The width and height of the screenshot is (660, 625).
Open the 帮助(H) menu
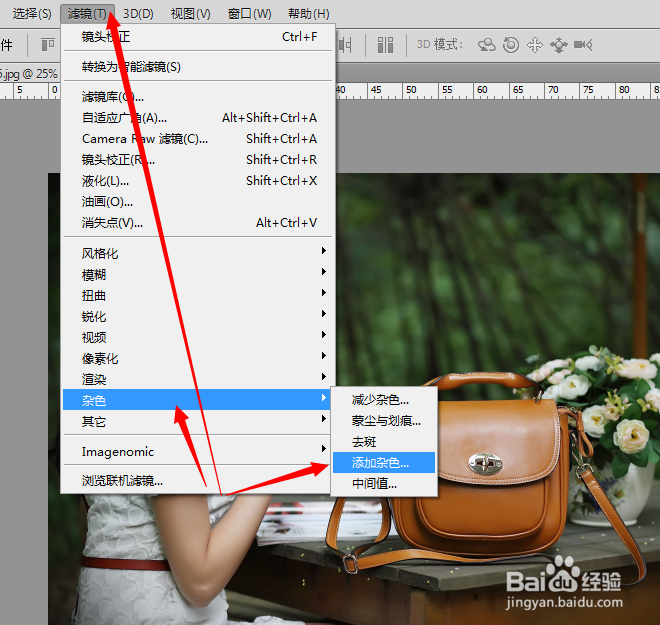309,13
